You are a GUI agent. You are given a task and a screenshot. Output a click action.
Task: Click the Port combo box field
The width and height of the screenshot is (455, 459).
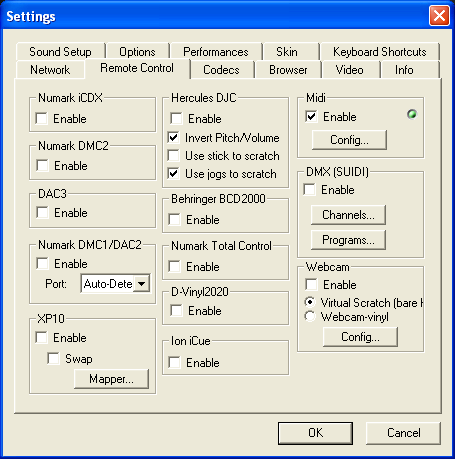(x=115, y=284)
